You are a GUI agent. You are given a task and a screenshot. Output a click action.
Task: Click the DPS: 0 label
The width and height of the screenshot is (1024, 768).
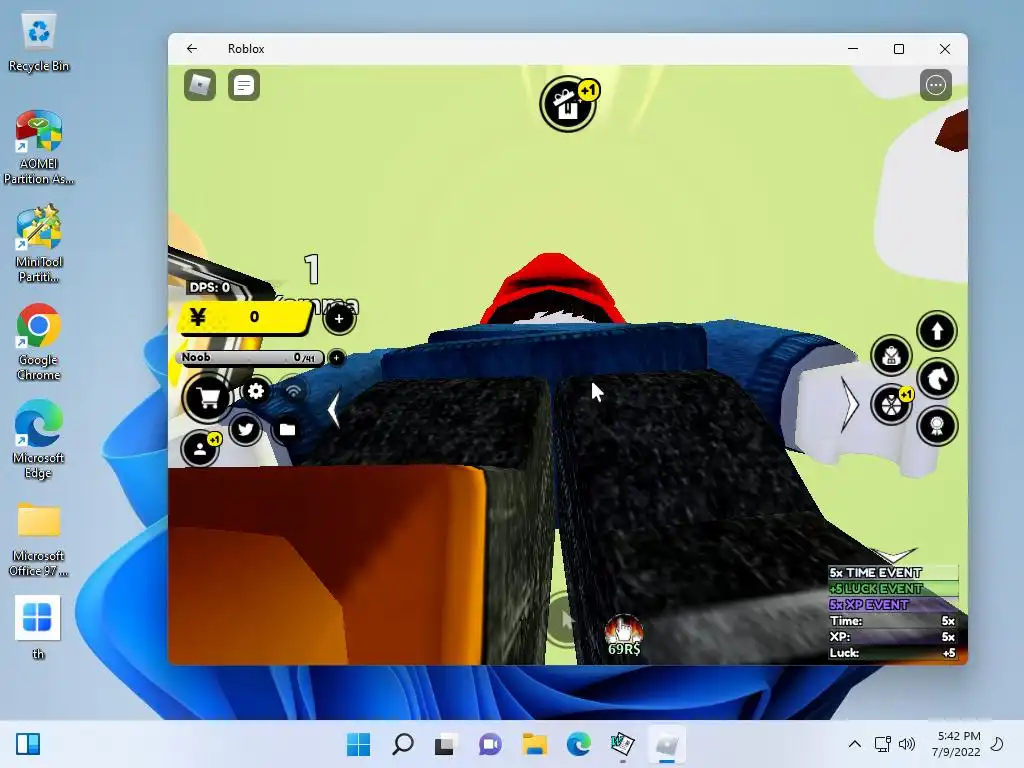[210, 287]
